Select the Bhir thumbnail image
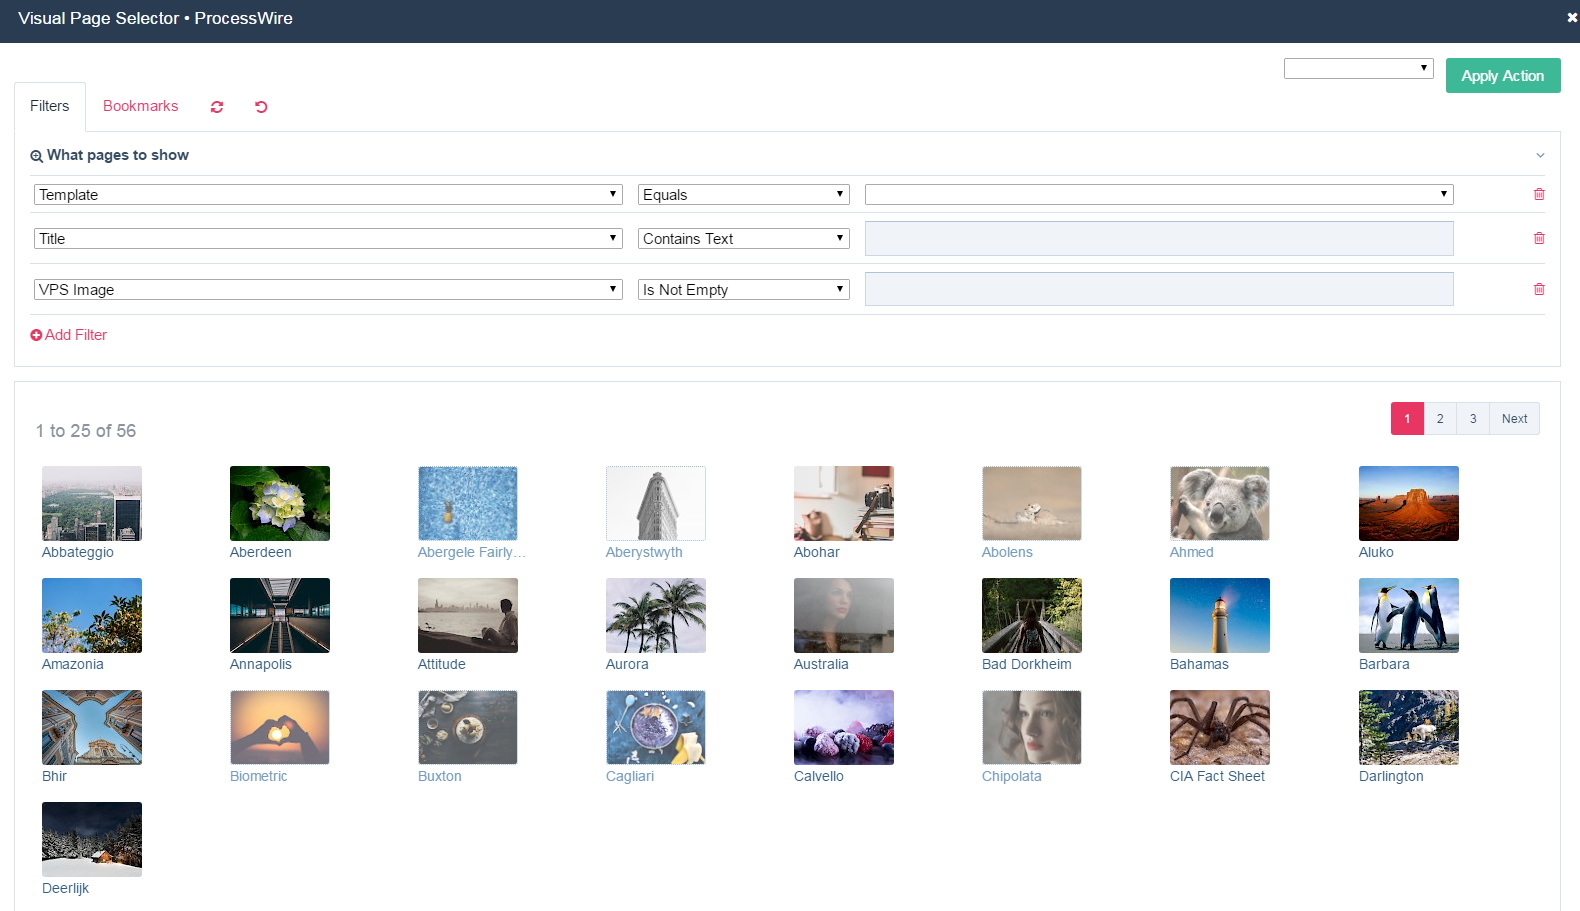This screenshot has width=1580, height=911. click(x=92, y=727)
